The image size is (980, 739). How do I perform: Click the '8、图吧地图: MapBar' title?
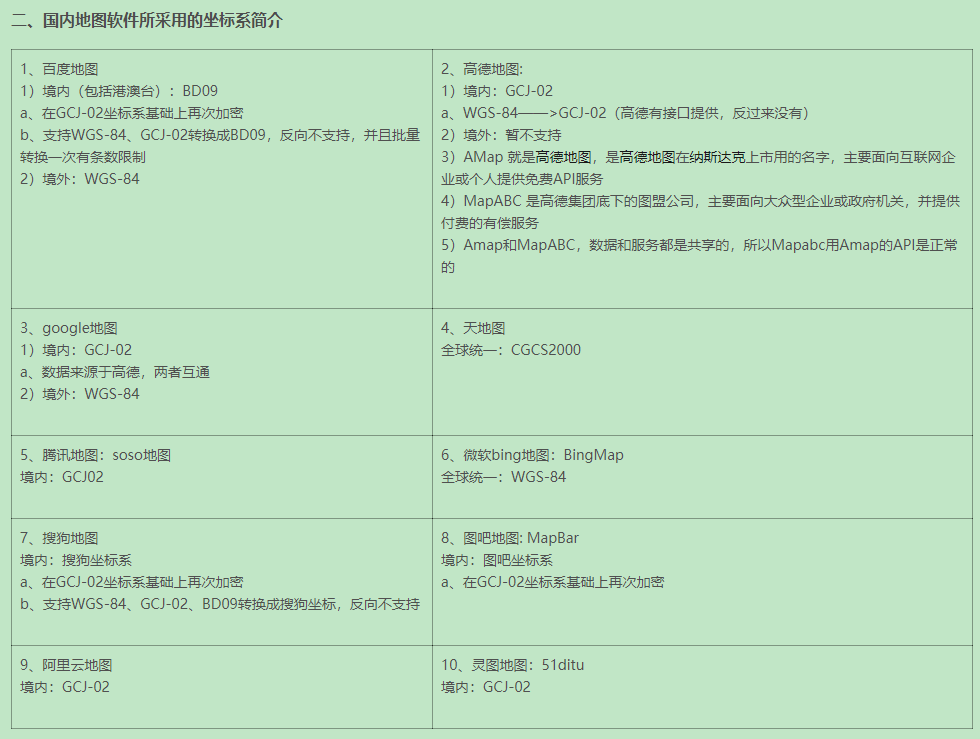tap(510, 538)
